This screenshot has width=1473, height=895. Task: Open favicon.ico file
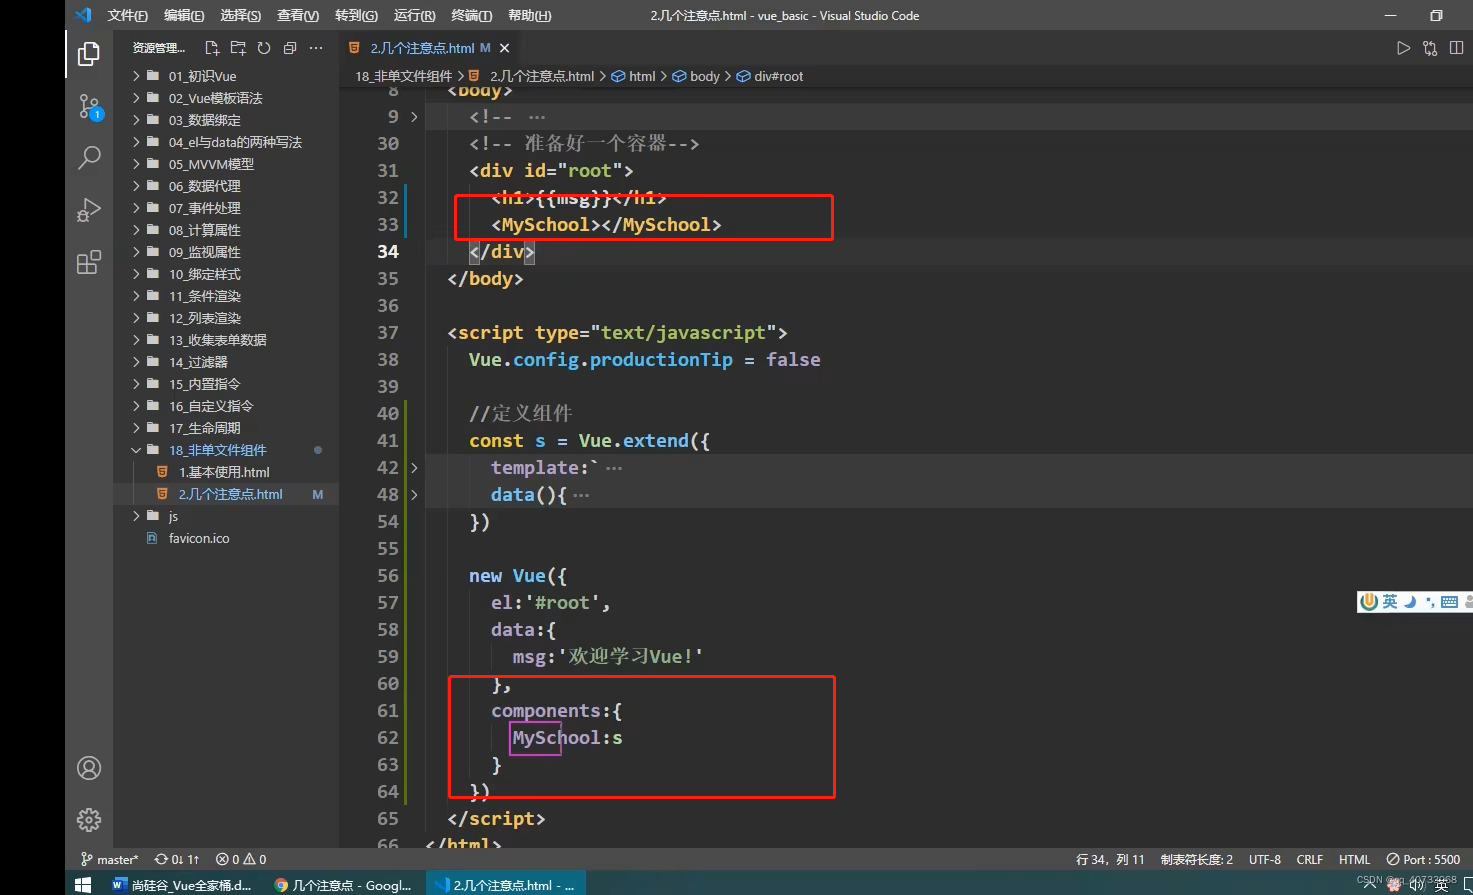226,538
